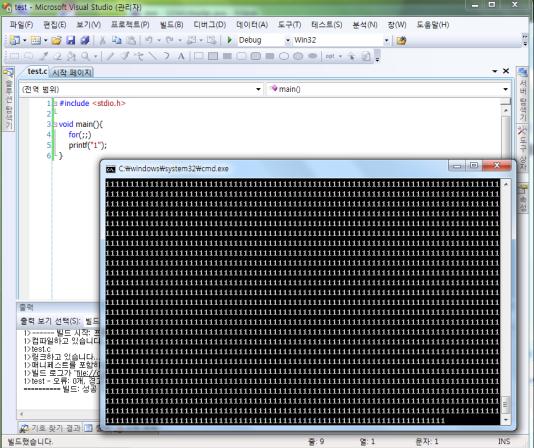Click the Save icon in the toolbar
Screen dimensions: 534x448
pyautogui.click(x=70, y=41)
